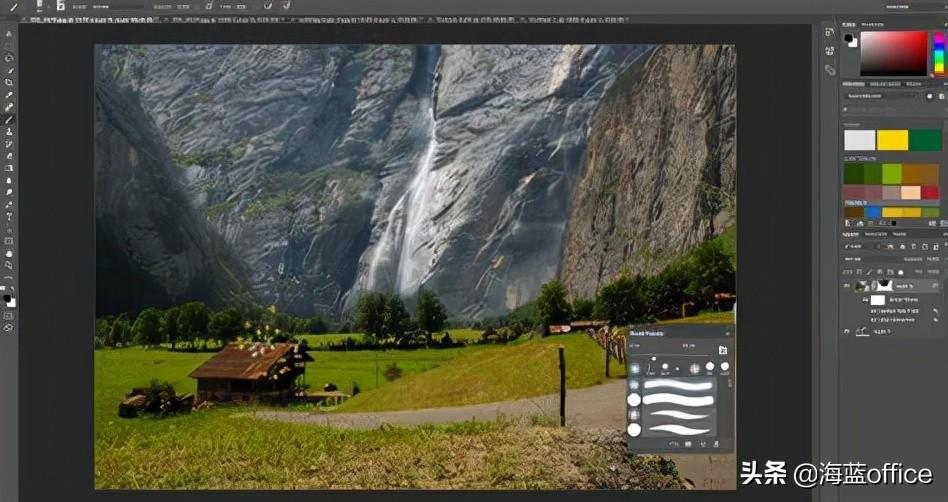This screenshot has width=948, height=502.
Task: Choose the yellow swatch
Action: click(x=892, y=140)
